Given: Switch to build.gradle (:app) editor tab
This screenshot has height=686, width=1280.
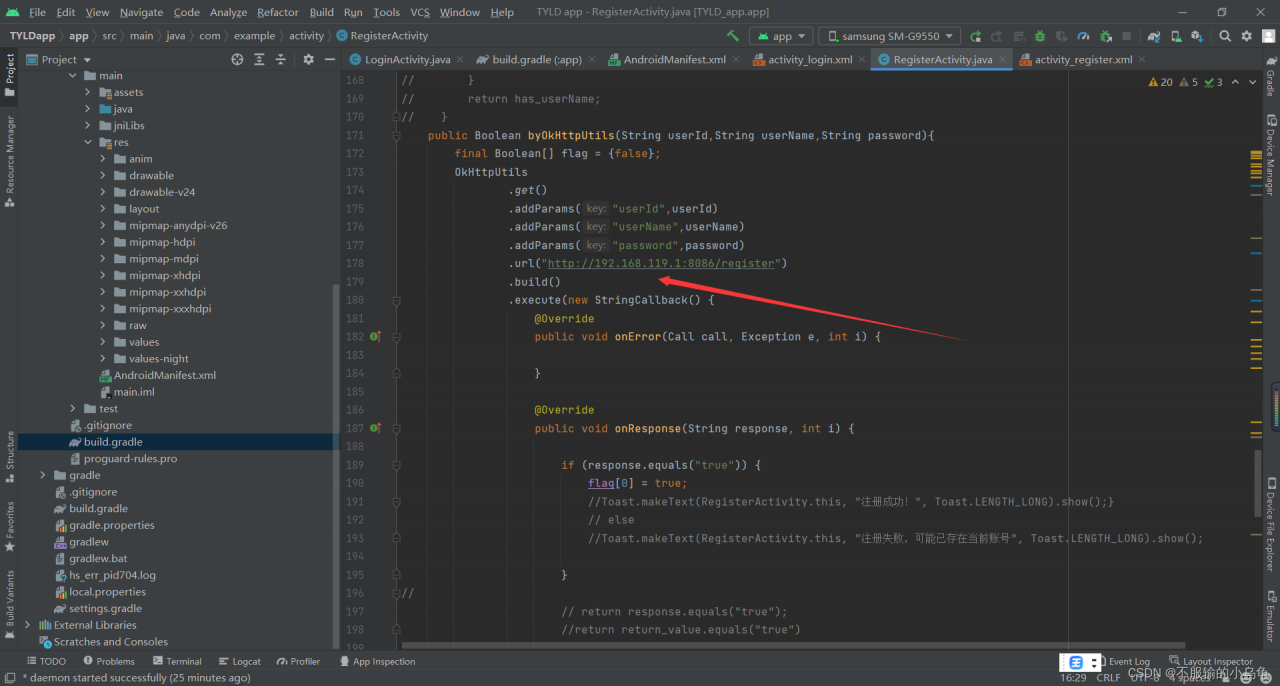Looking at the screenshot, I should coord(536,60).
